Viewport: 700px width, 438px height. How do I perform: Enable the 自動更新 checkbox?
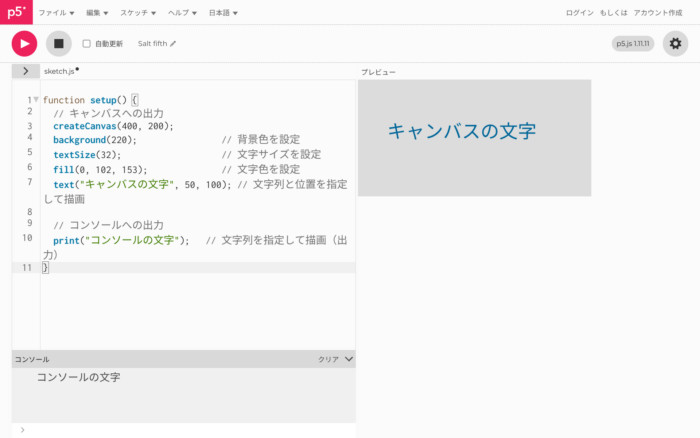pyautogui.click(x=86, y=44)
